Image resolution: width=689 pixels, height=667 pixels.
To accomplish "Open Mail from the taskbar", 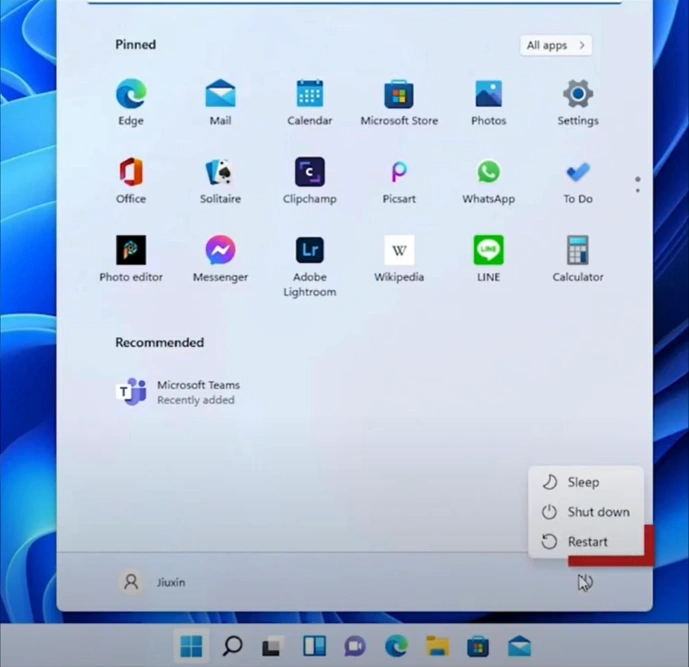I will [519, 646].
